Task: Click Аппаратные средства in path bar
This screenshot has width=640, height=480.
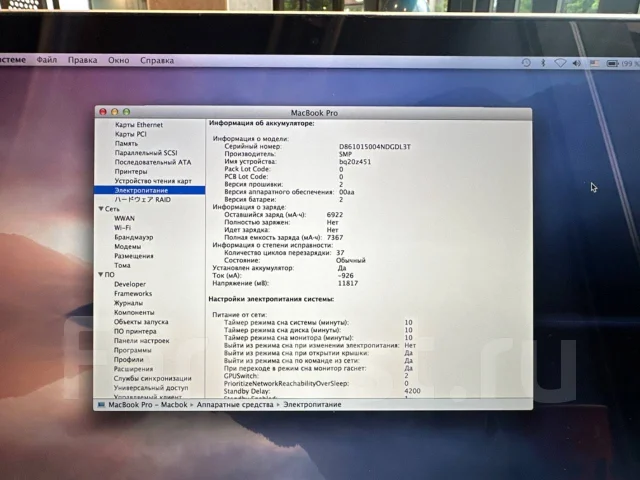Action: tap(235, 404)
